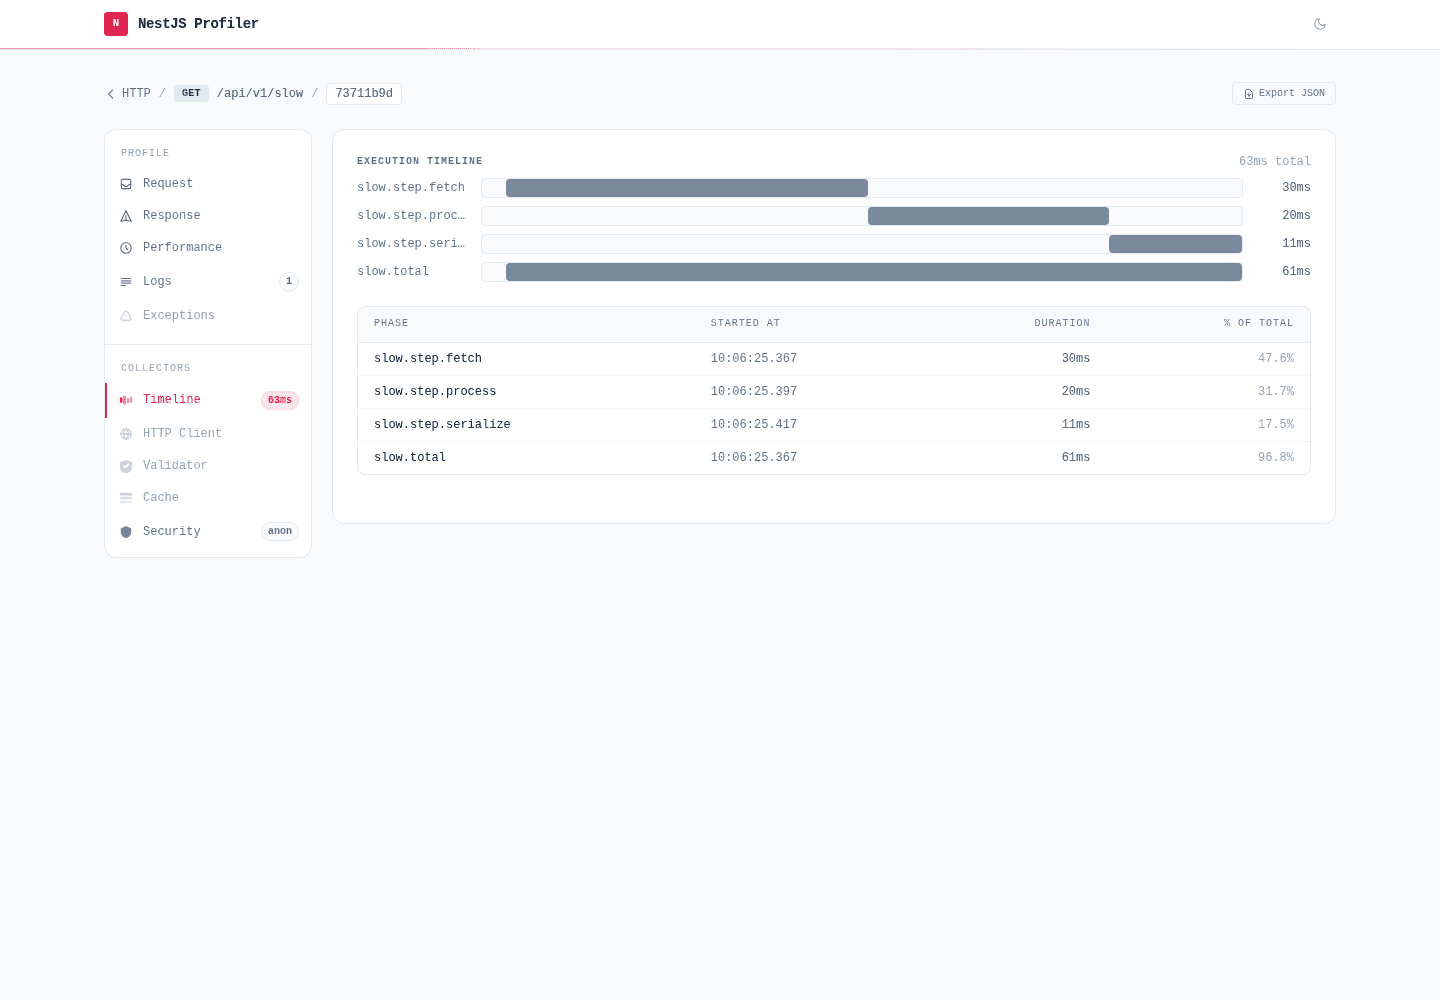Click the STARTED AT column header
The height and width of the screenshot is (1000, 1440).
tap(745, 323)
